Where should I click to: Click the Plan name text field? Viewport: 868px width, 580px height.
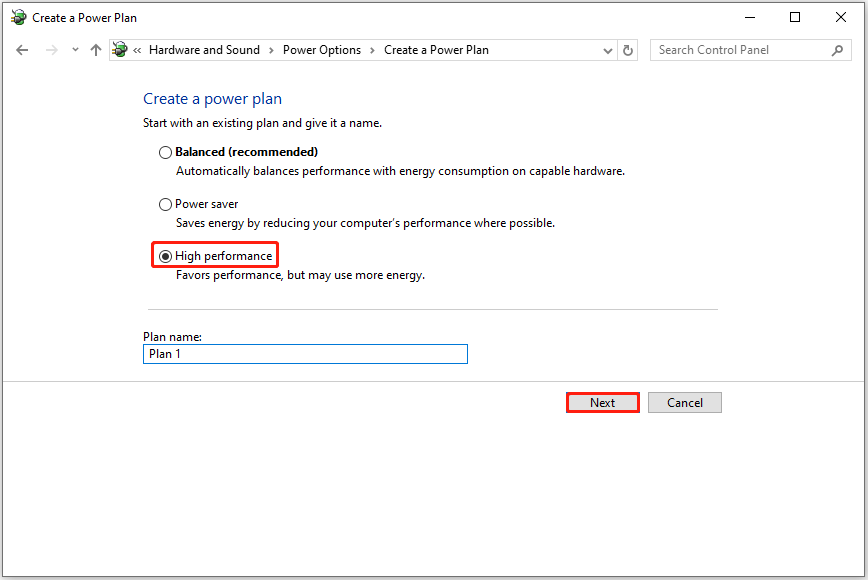pos(305,354)
